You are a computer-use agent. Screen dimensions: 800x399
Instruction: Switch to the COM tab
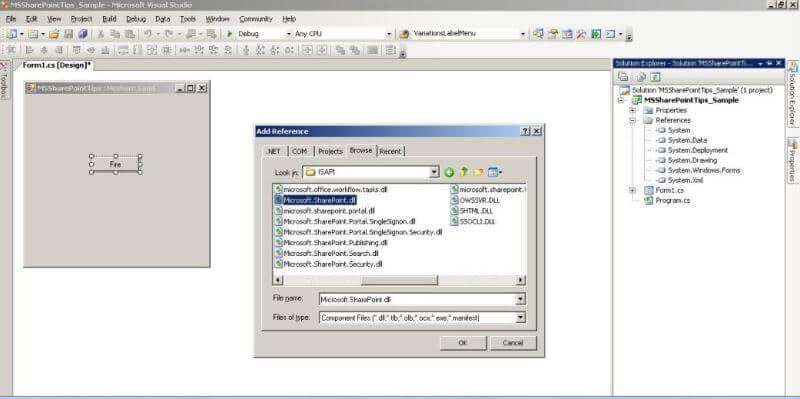click(x=299, y=152)
